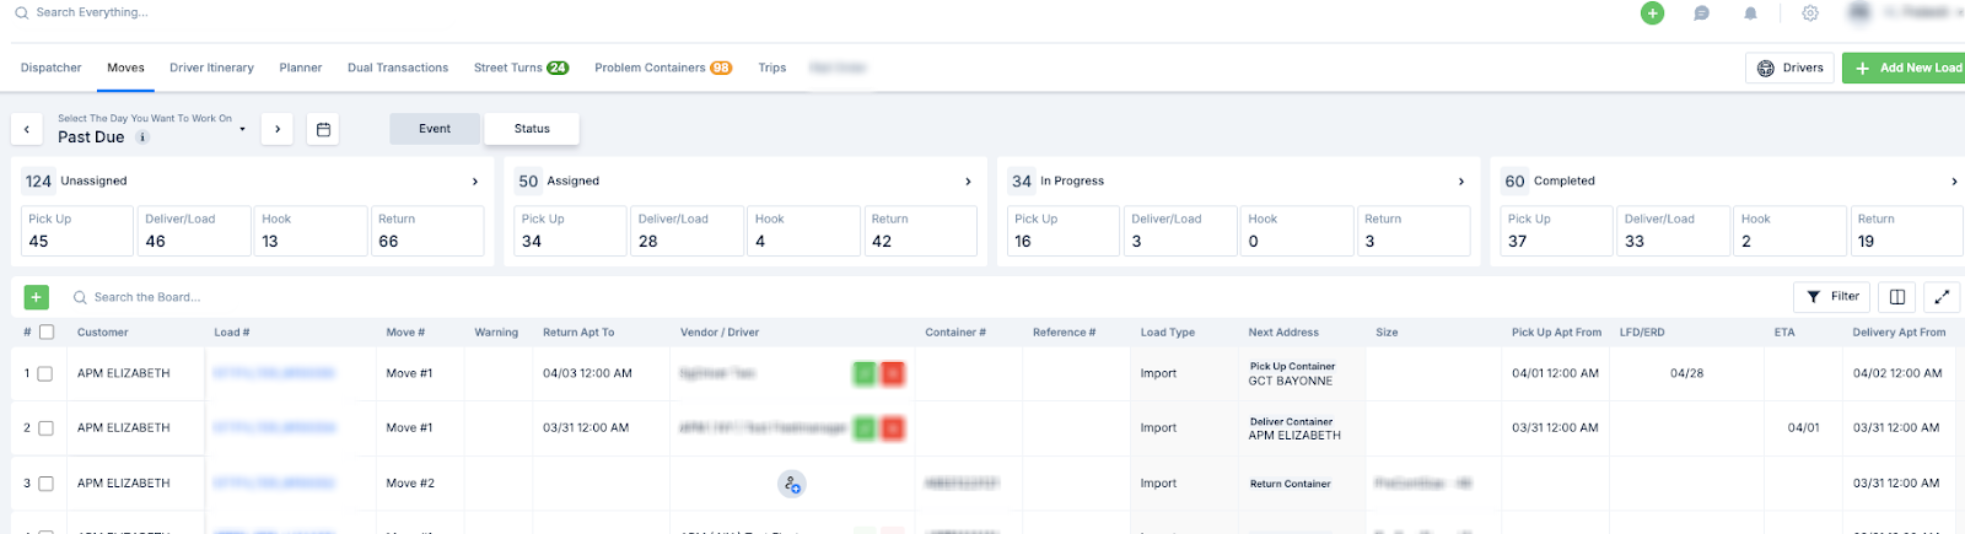This screenshot has width=1965, height=534.
Task: Click Move #2 in row 3
Action: tap(410, 483)
